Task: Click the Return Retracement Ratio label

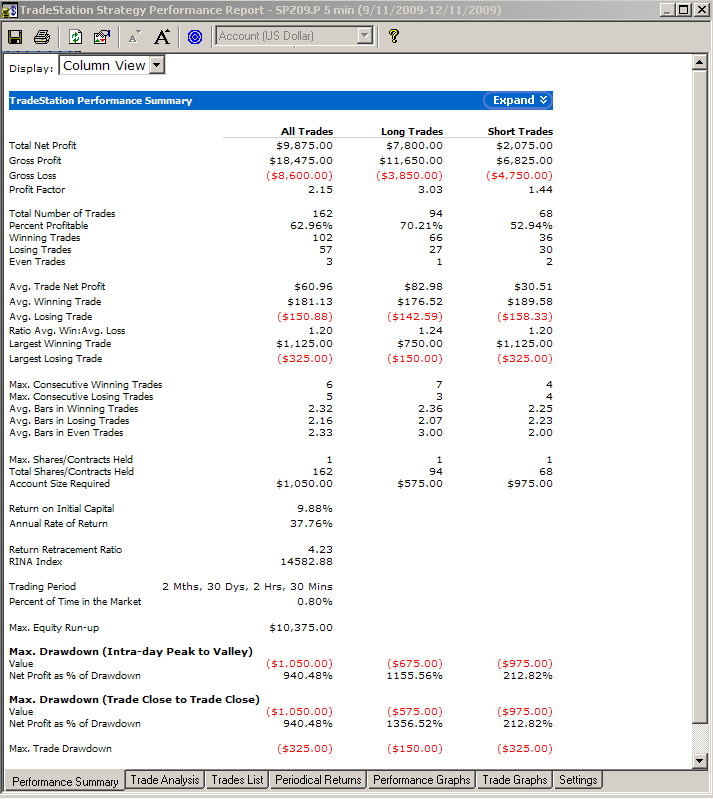Action: 65,550
